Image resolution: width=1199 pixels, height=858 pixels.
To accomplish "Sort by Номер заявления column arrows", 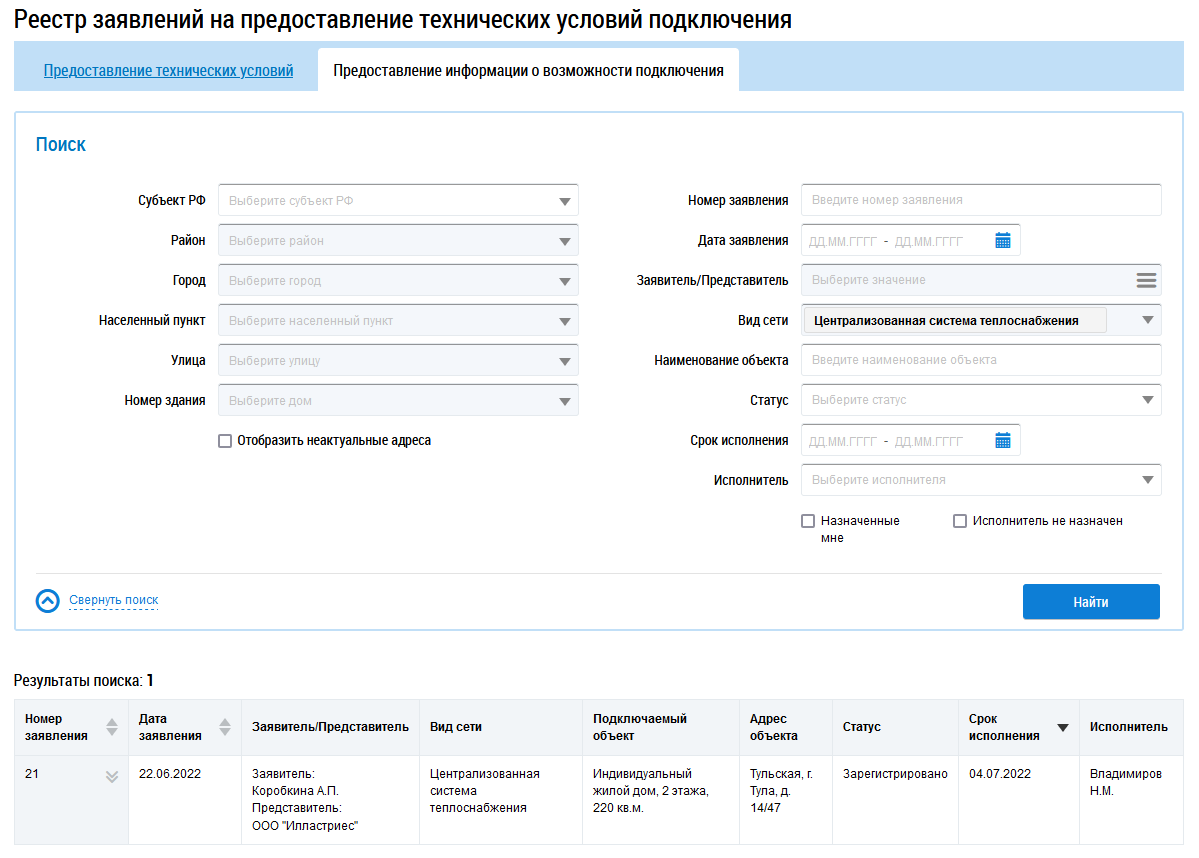I will 112,727.
